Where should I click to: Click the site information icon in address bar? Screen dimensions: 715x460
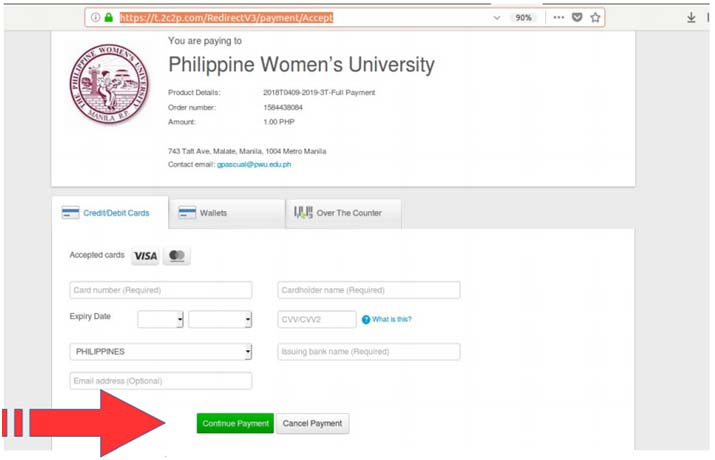(x=95, y=17)
